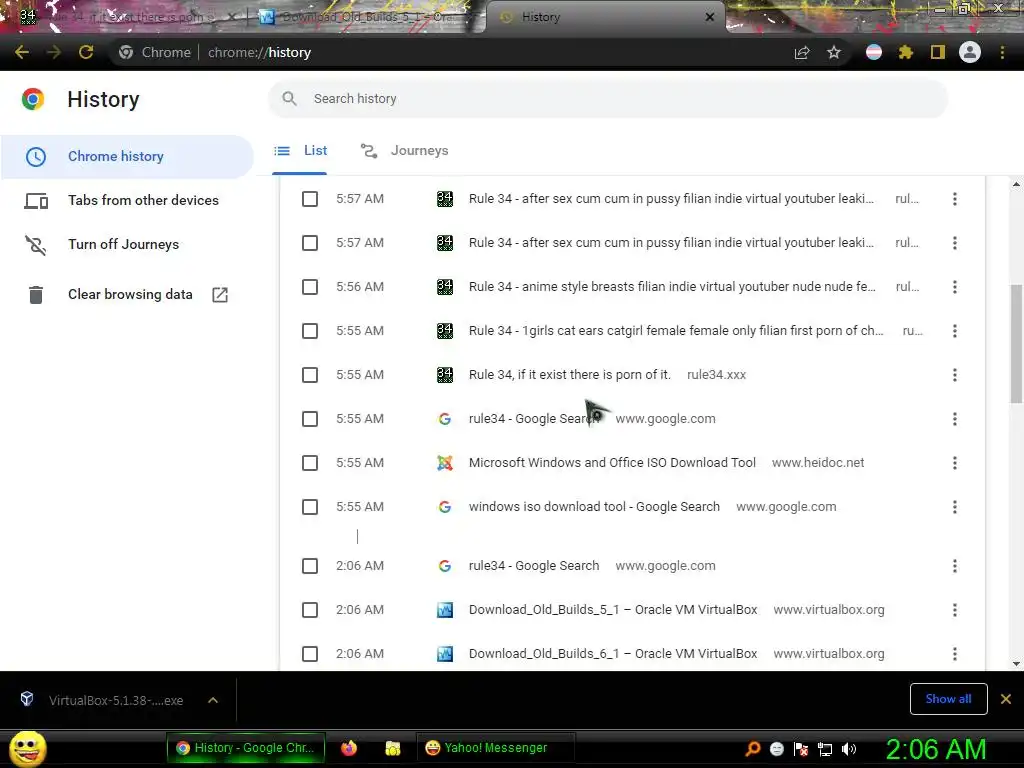Open the profile avatar menu
This screenshot has height=768, width=1024.
pos(970,52)
